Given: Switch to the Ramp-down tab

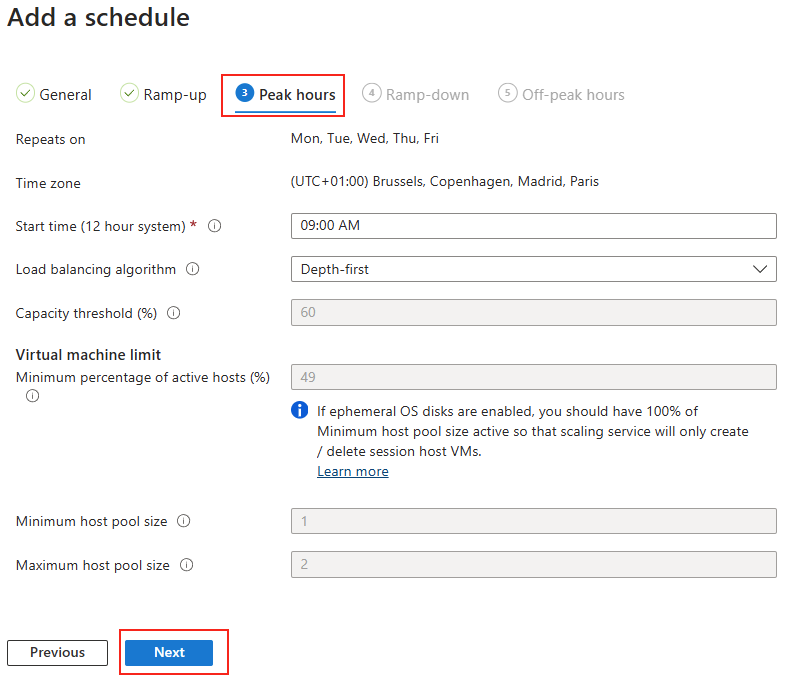Looking at the screenshot, I should 416,94.
